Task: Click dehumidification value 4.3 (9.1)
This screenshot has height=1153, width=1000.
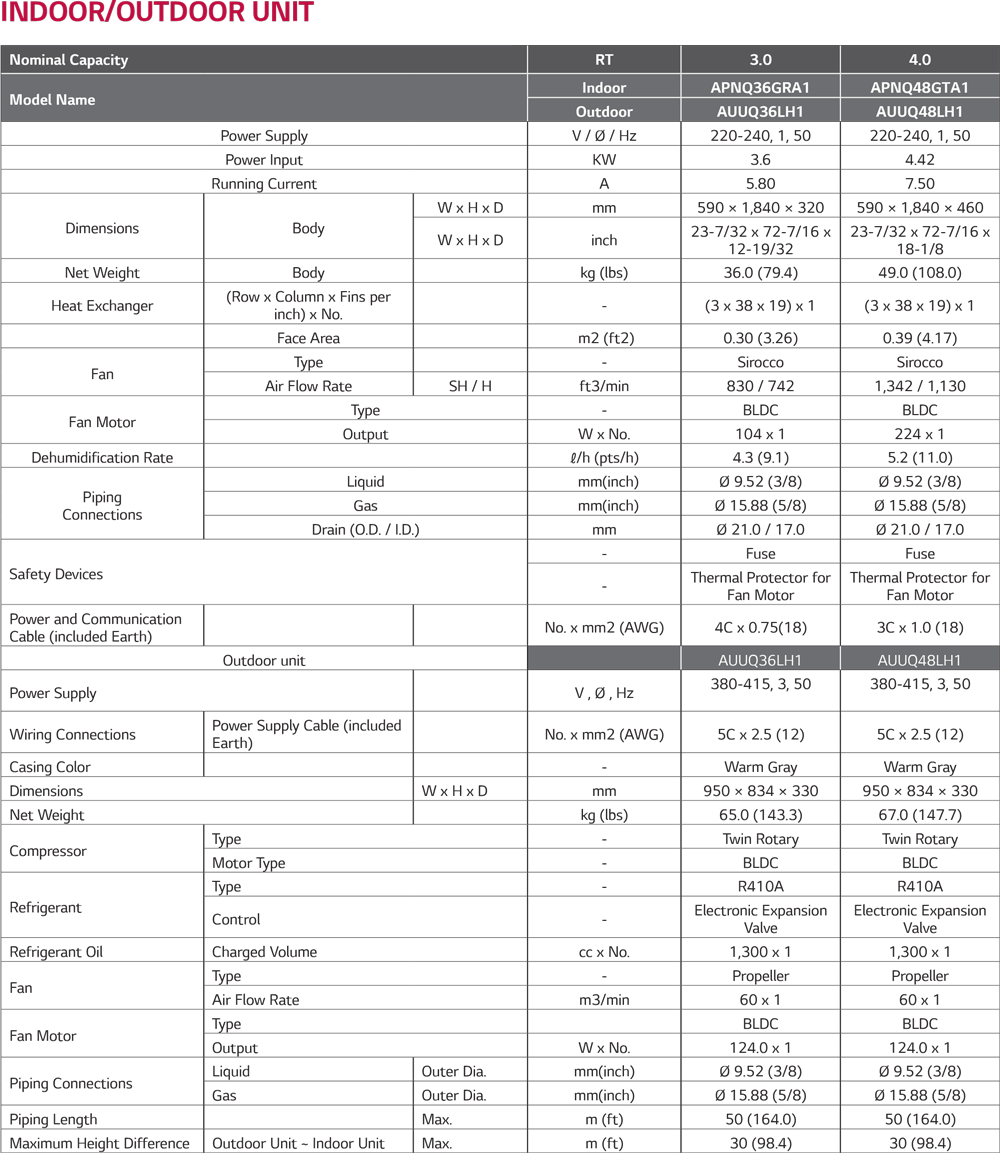Action: point(760,457)
